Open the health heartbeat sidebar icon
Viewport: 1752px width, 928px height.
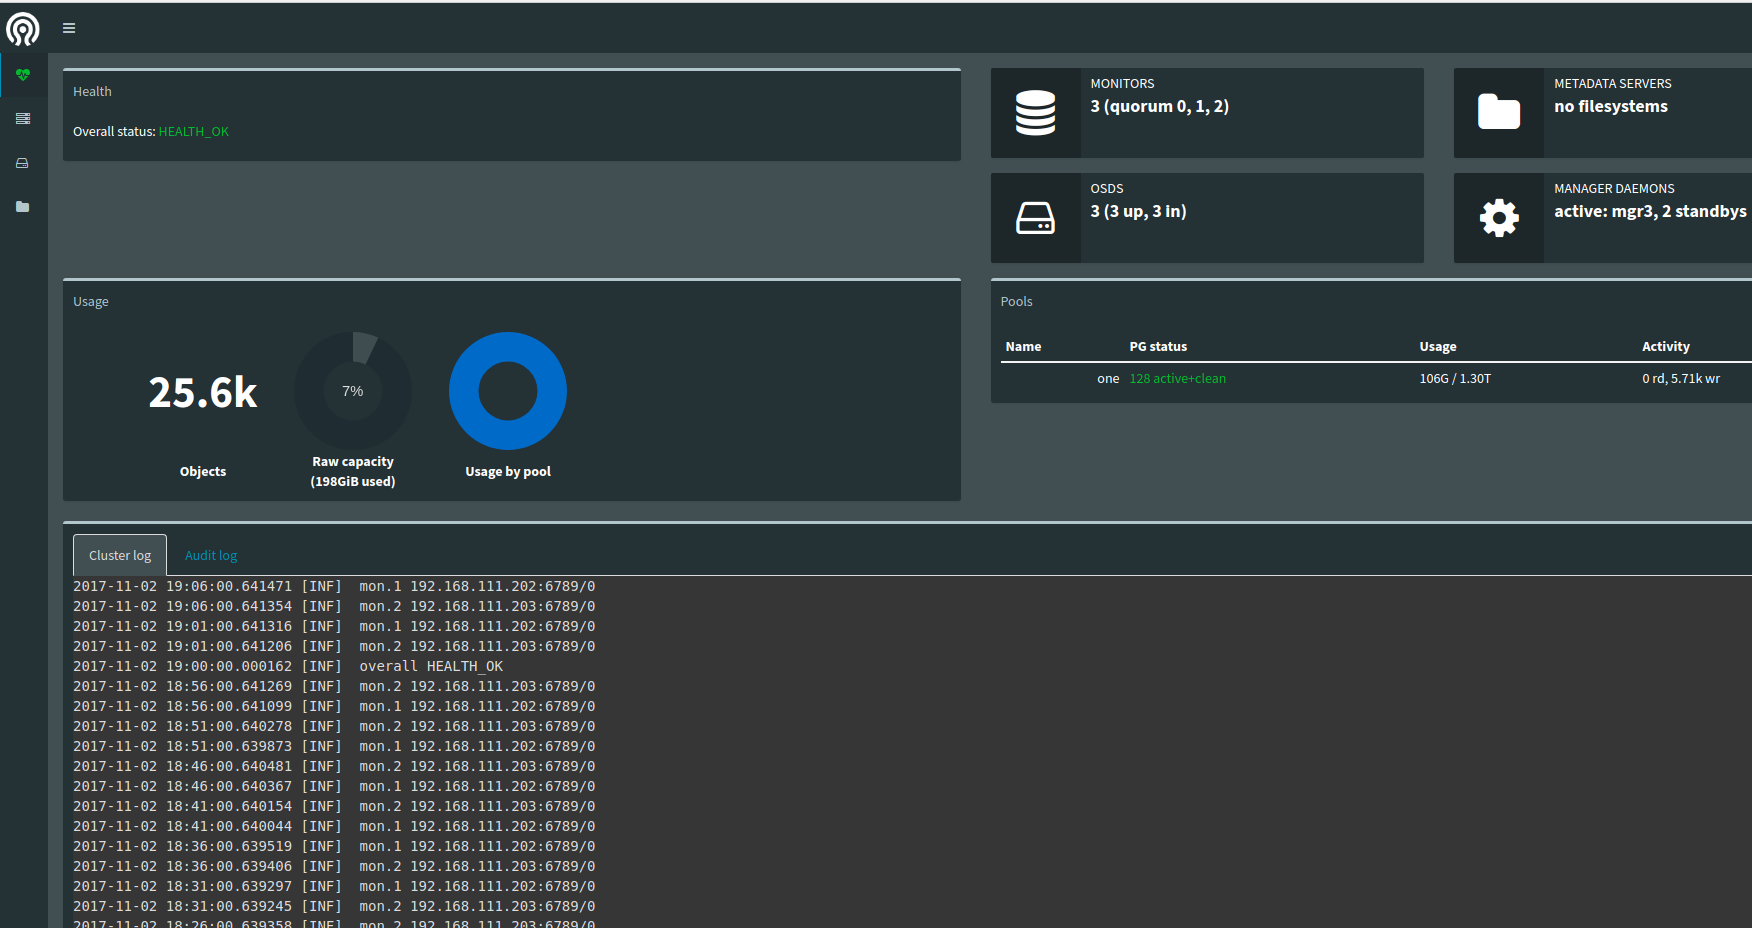coord(23,75)
